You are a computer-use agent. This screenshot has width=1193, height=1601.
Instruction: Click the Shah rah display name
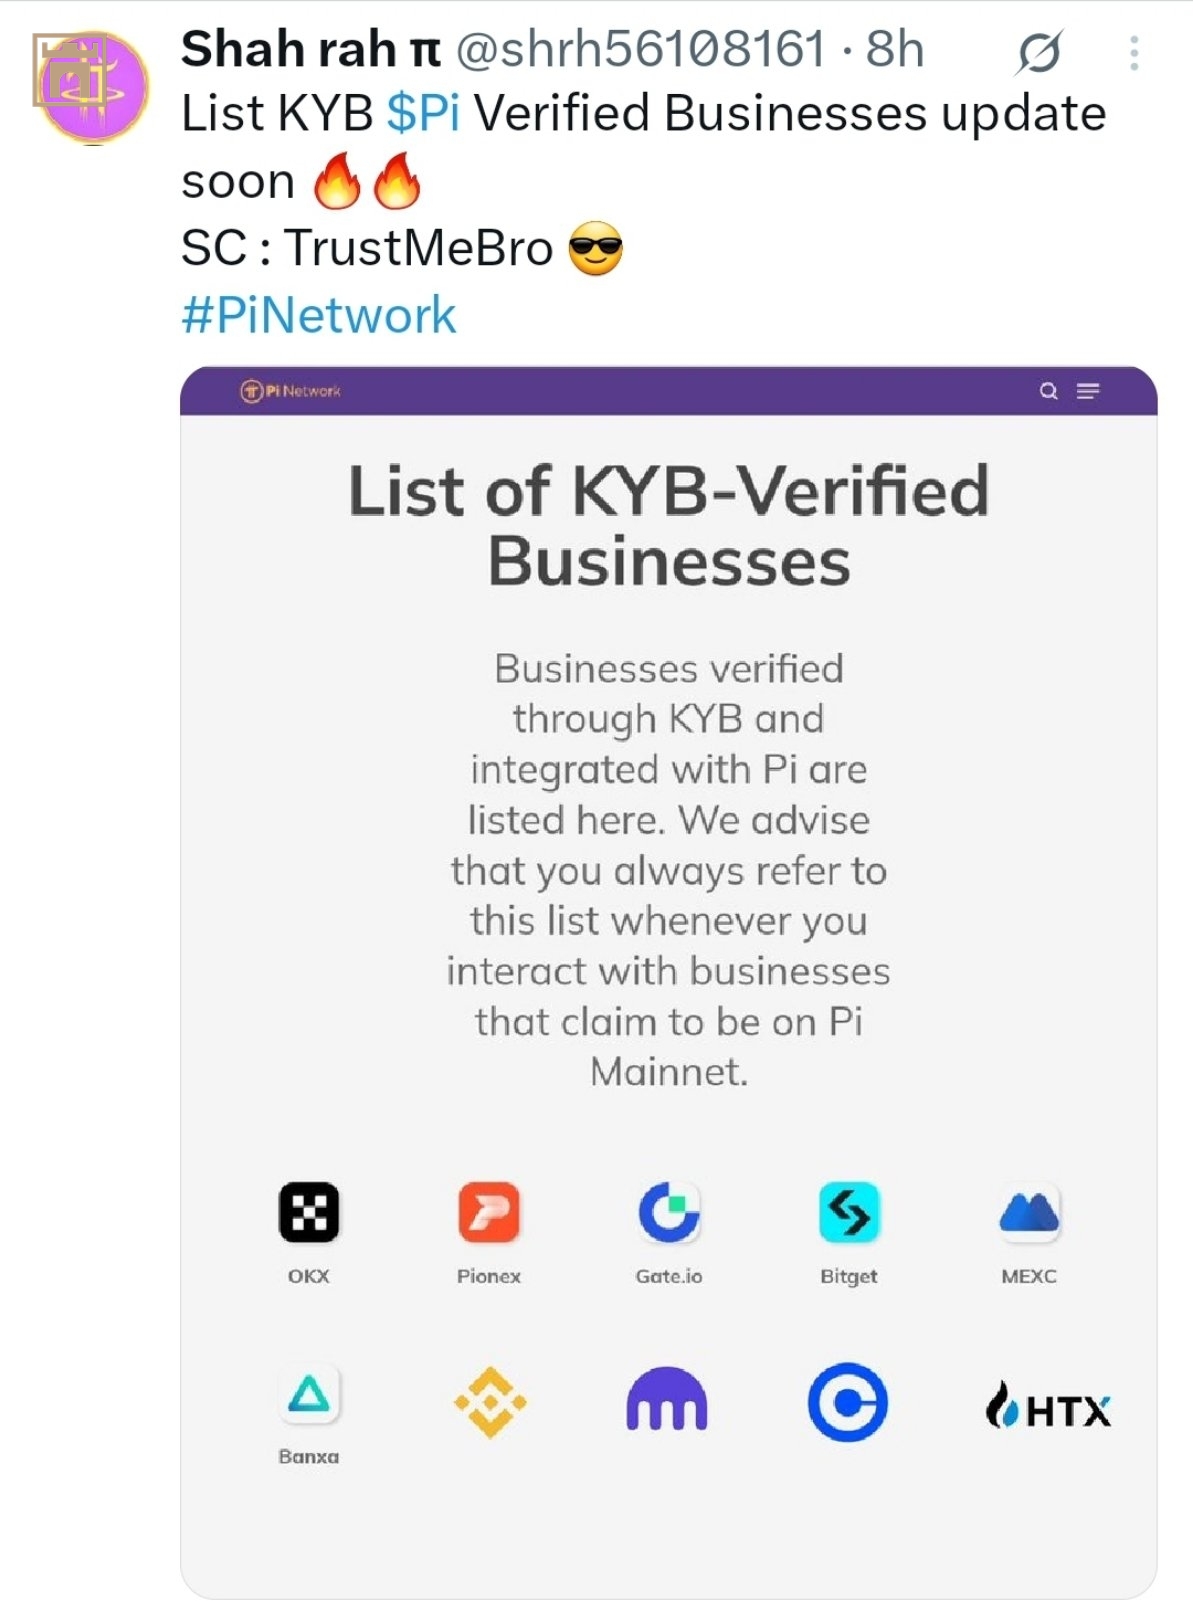(x=310, y=49)
